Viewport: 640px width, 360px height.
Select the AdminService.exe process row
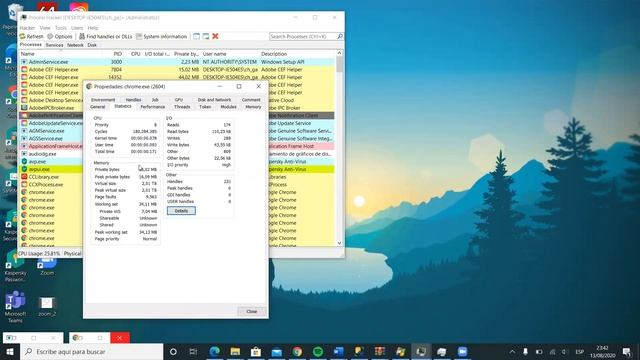[177, 62]
